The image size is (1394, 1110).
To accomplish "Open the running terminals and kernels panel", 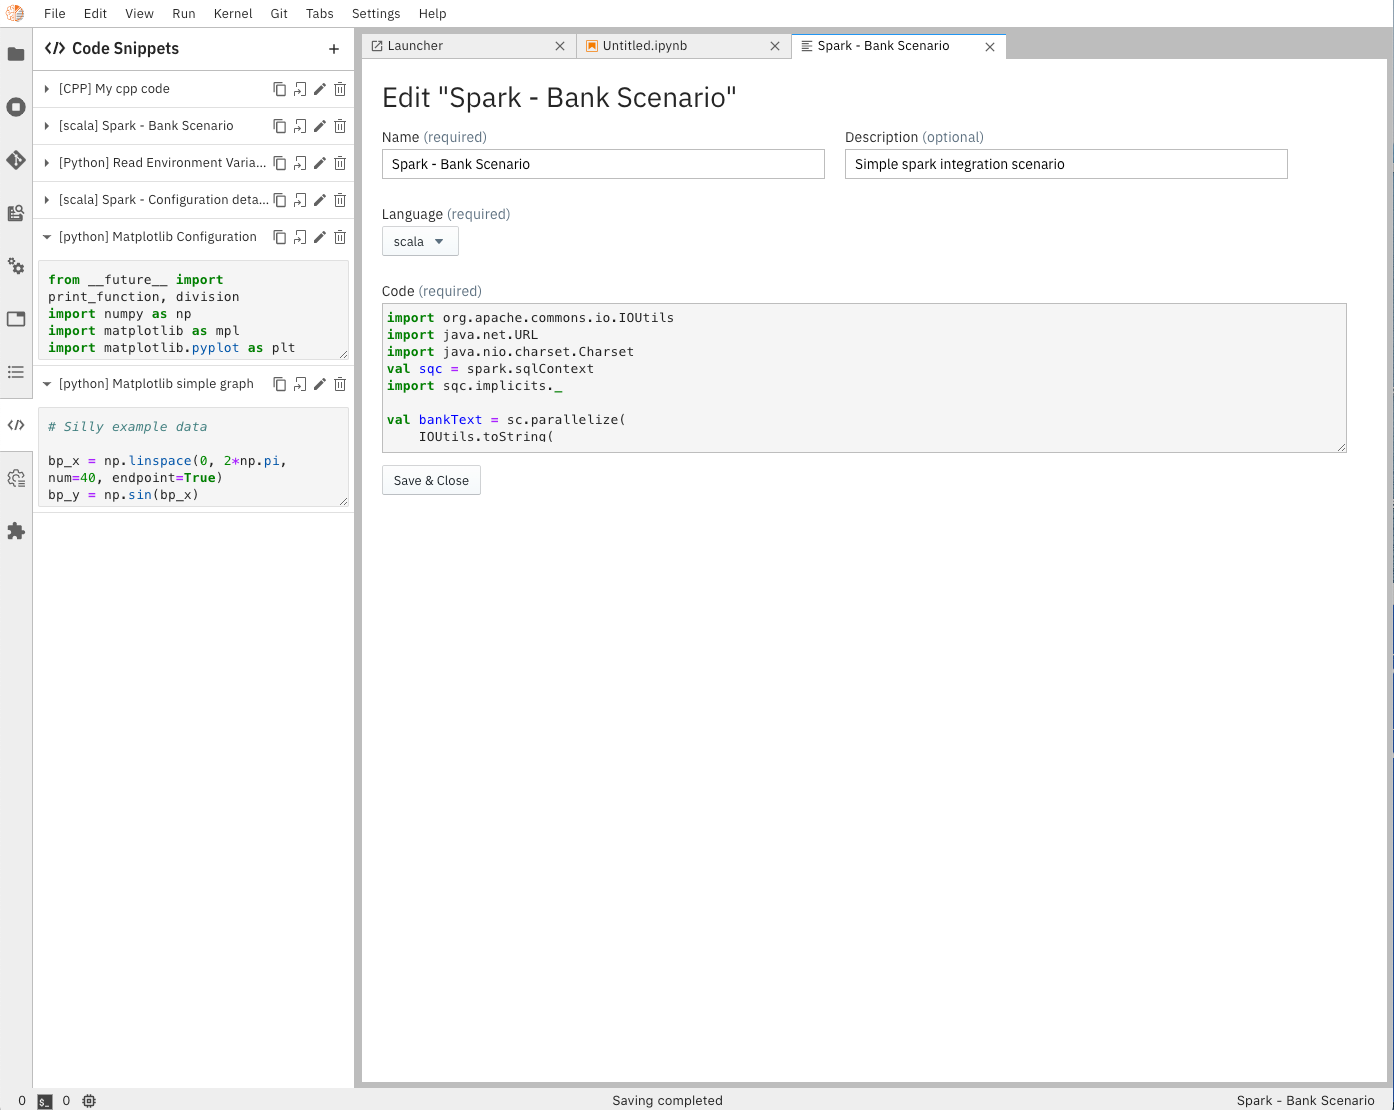I will pyautogui.click(x=16, y=107).
